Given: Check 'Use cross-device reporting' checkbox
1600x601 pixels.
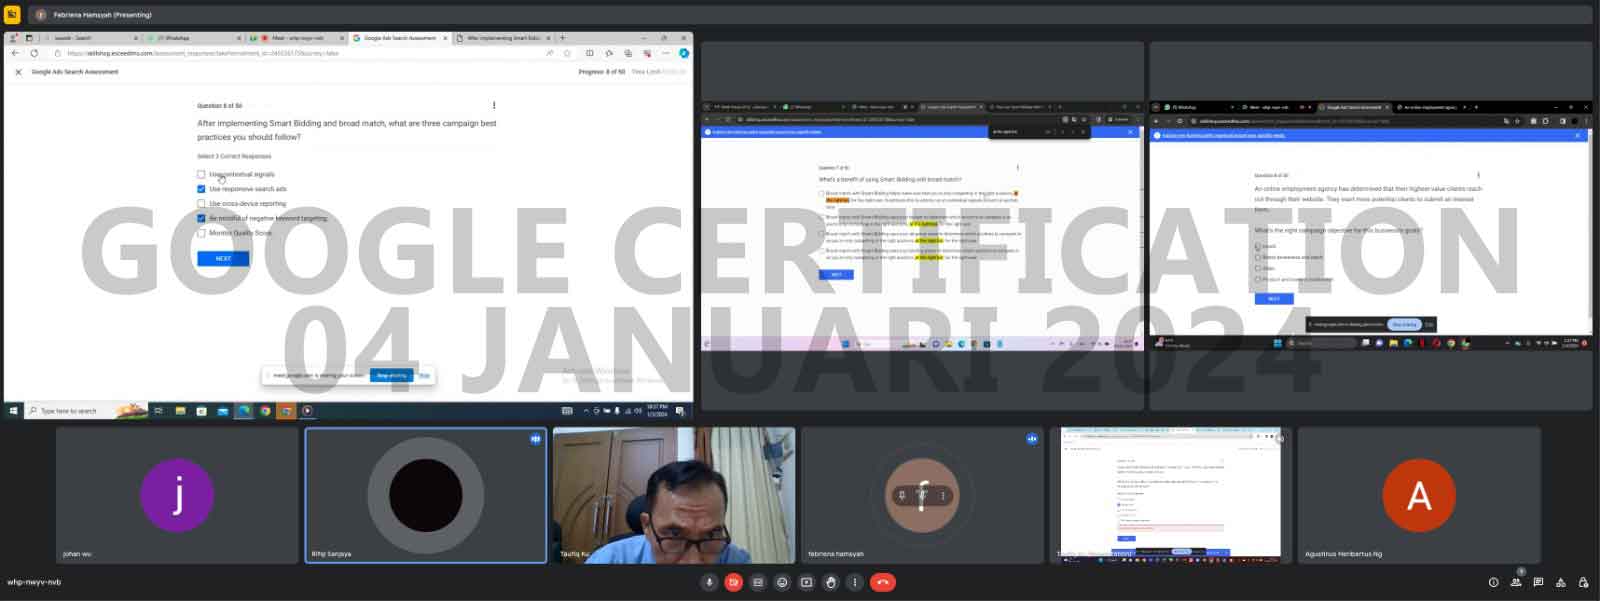Looking at the screenshot, I should 201,203.
